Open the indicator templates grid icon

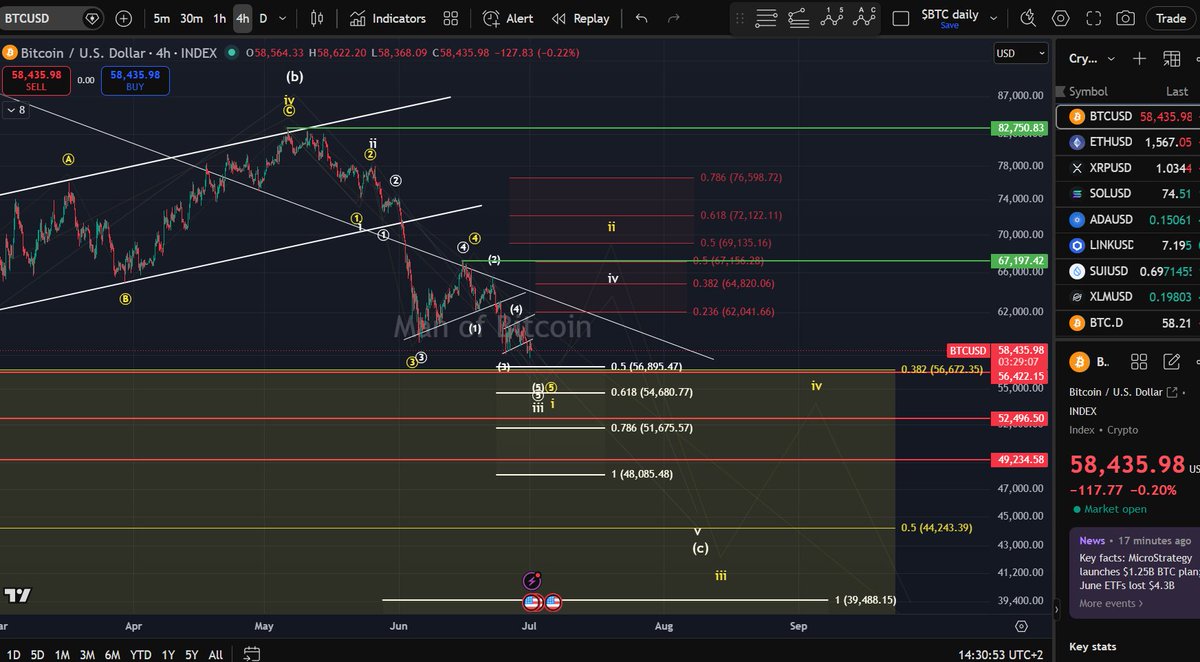(x=450, y=18)
